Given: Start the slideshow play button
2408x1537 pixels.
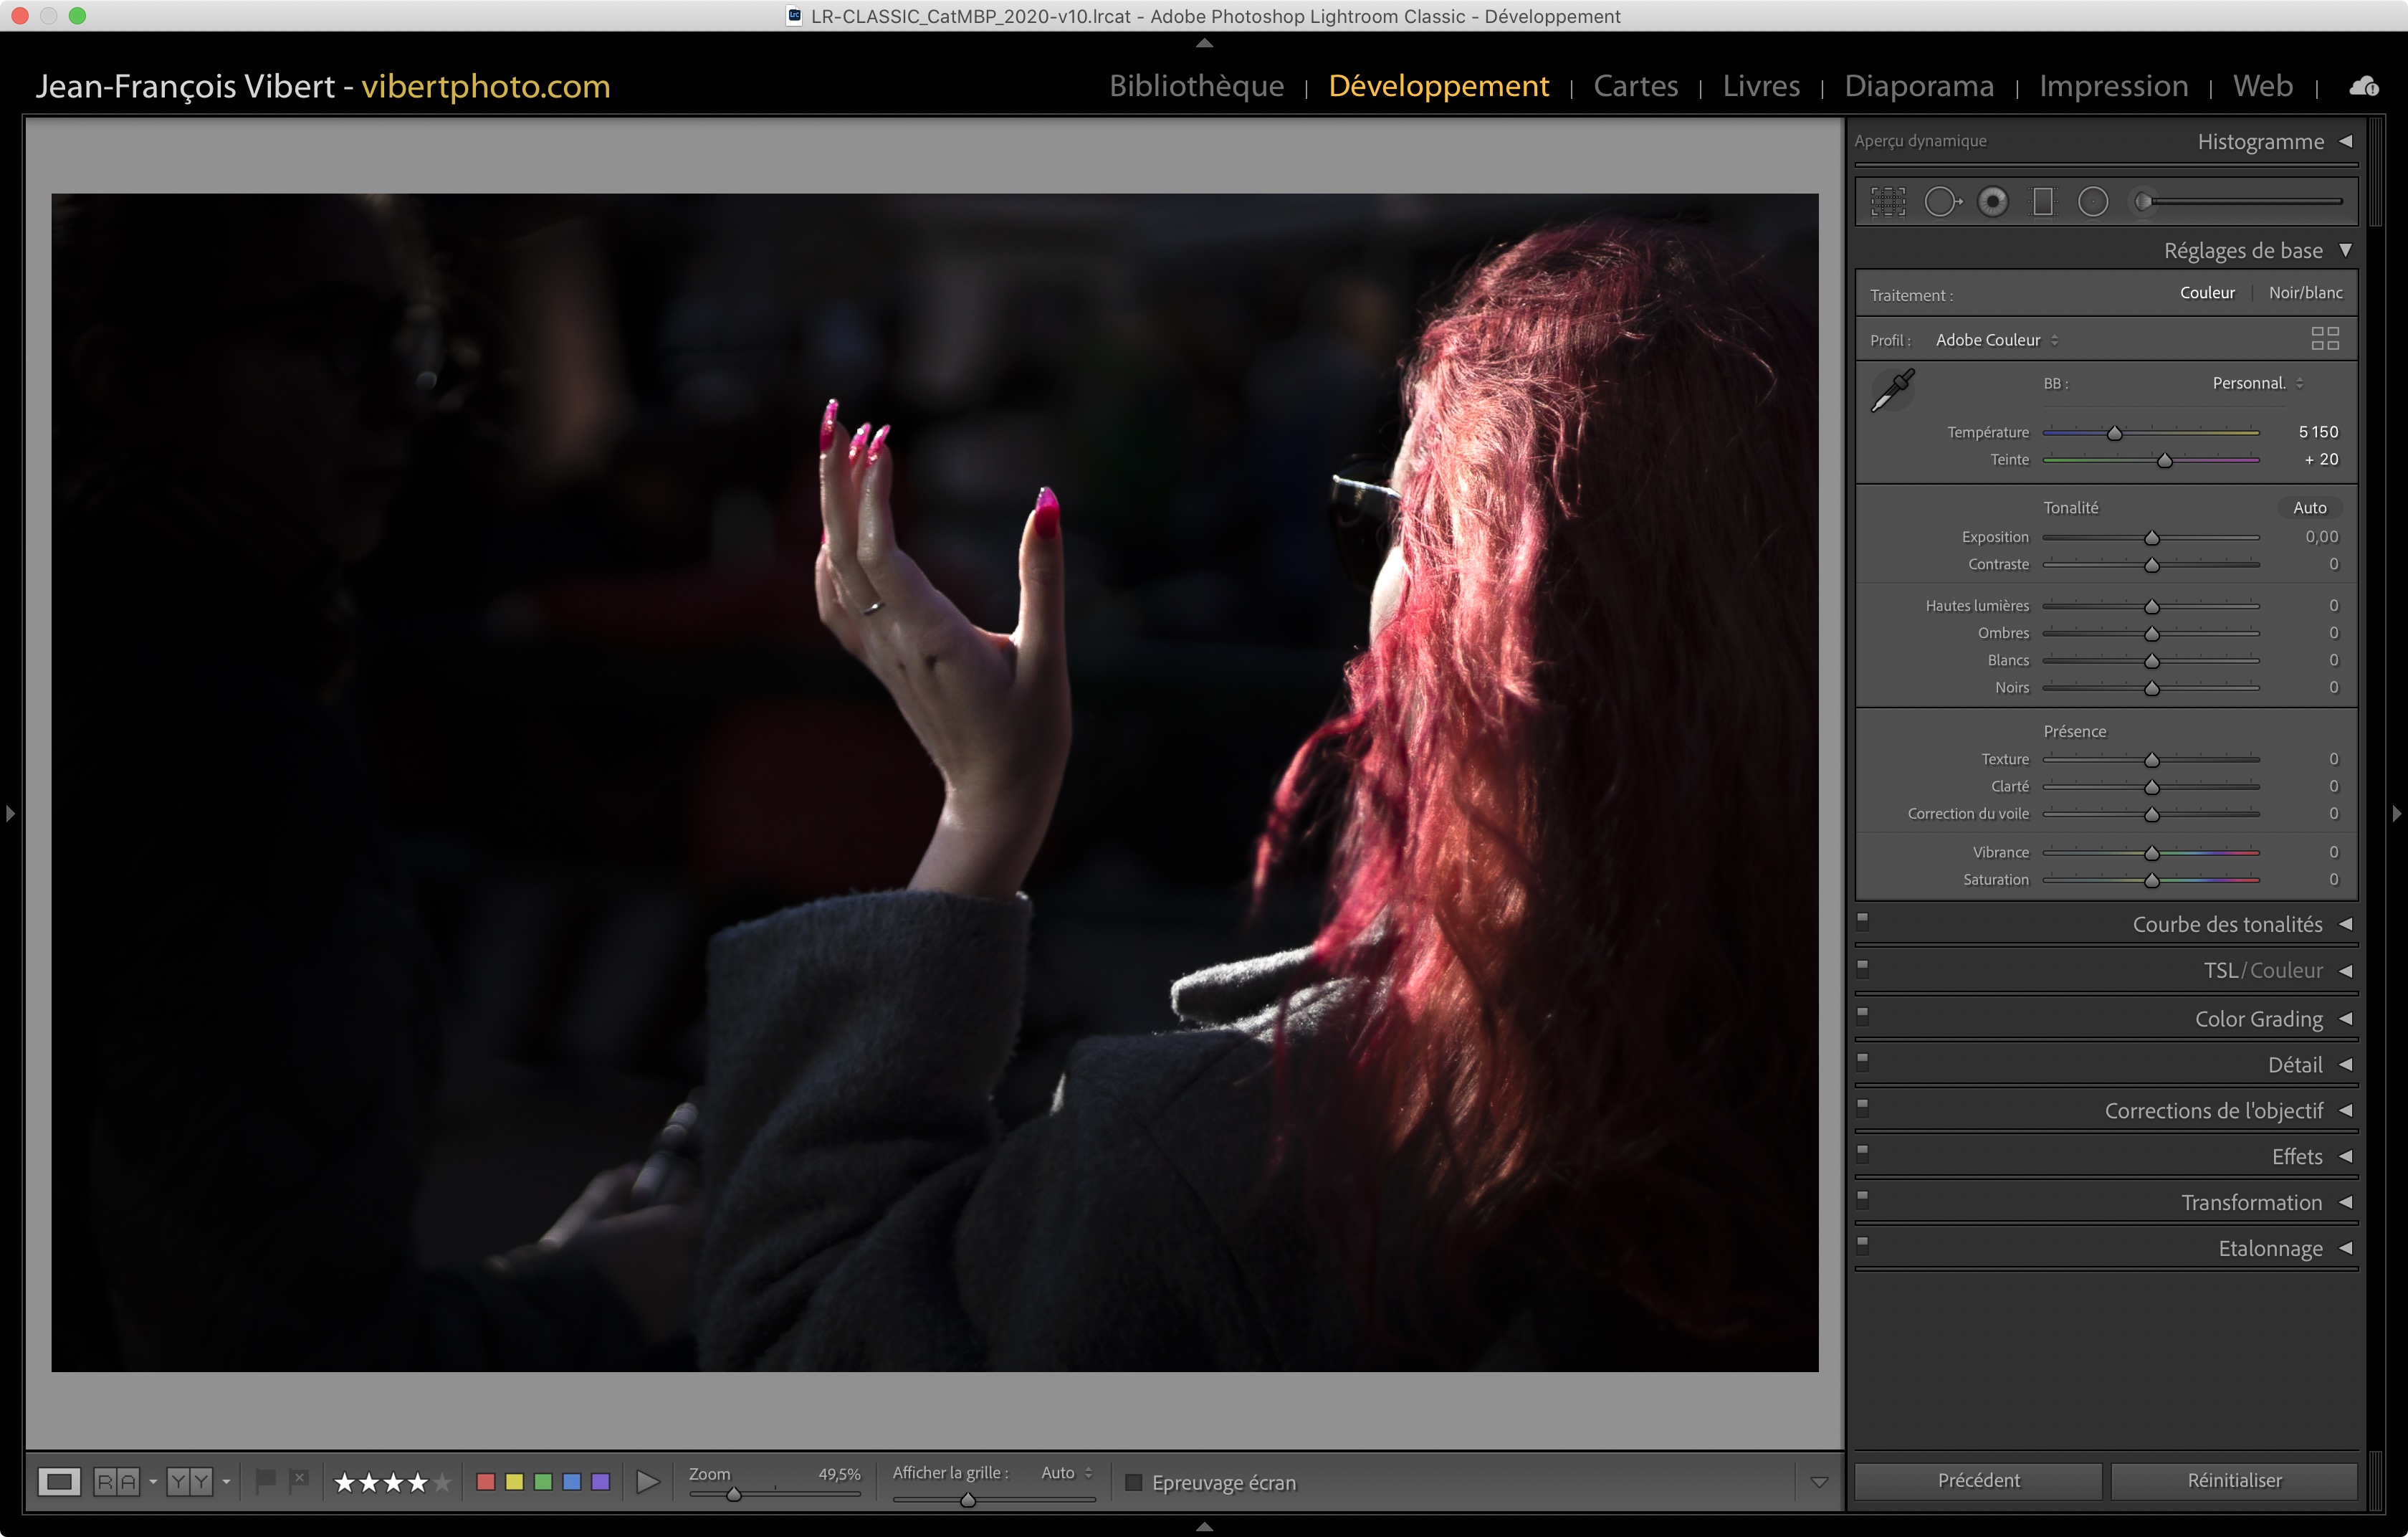Looking at the screenshot, I should [647, 1481].
